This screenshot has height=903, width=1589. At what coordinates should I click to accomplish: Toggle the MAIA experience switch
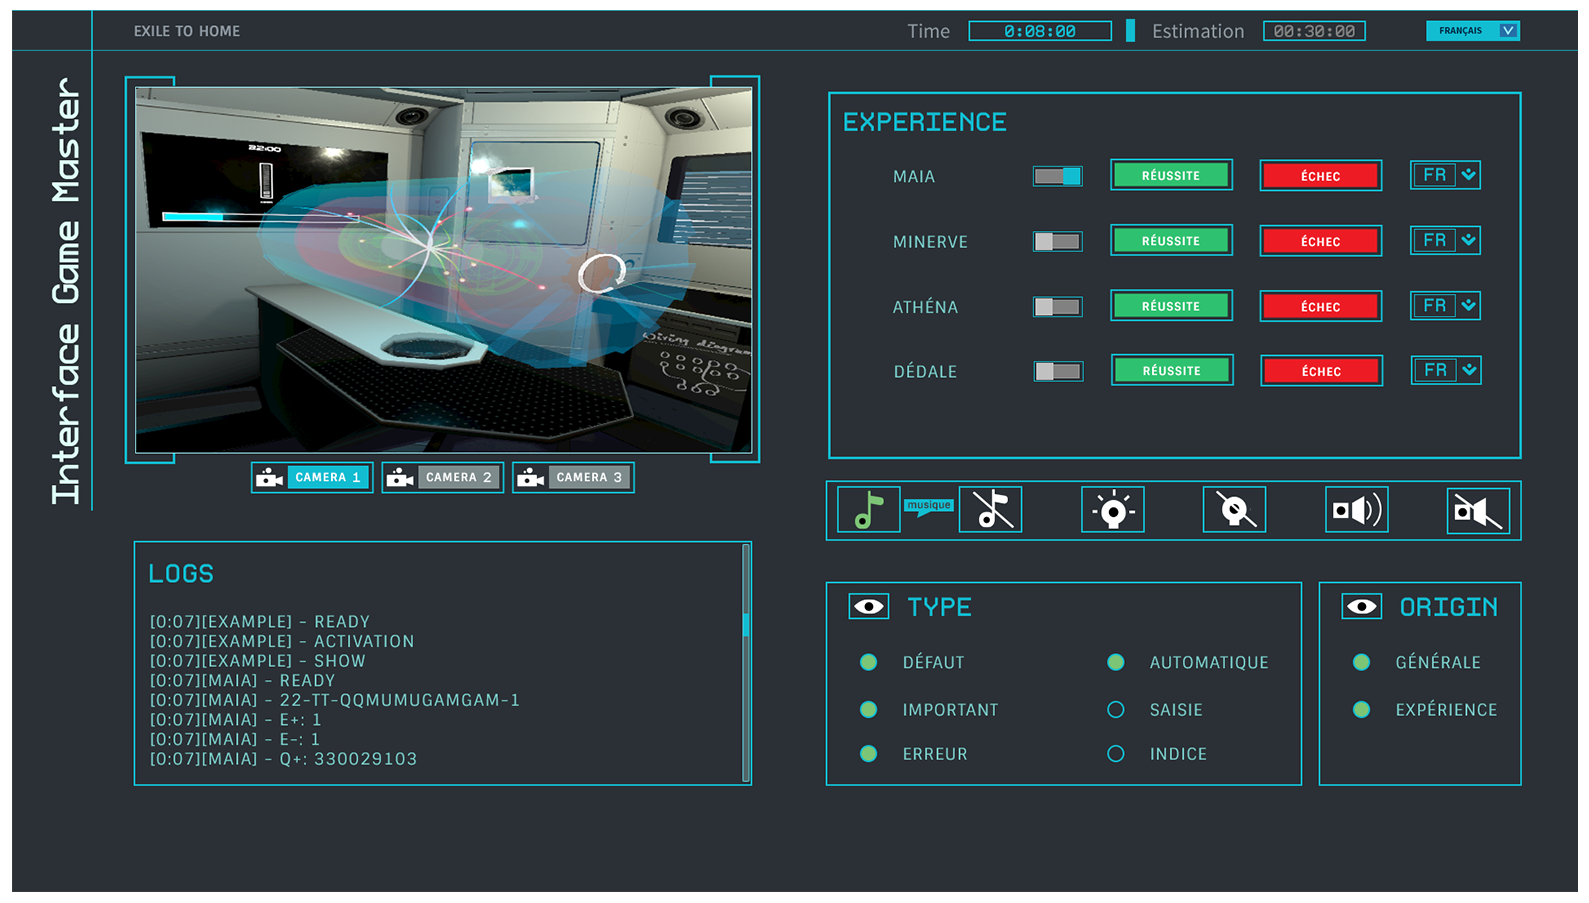[1057, 176]
